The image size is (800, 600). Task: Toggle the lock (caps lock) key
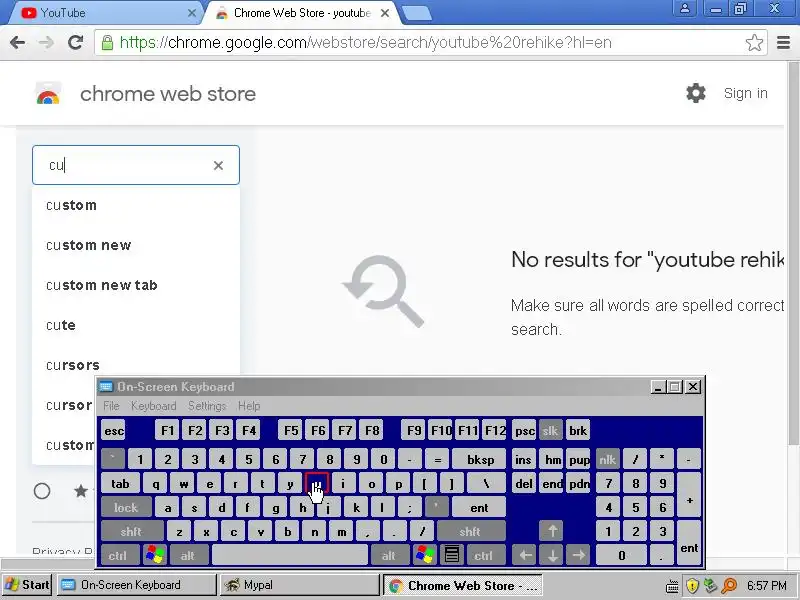point(126,507)
